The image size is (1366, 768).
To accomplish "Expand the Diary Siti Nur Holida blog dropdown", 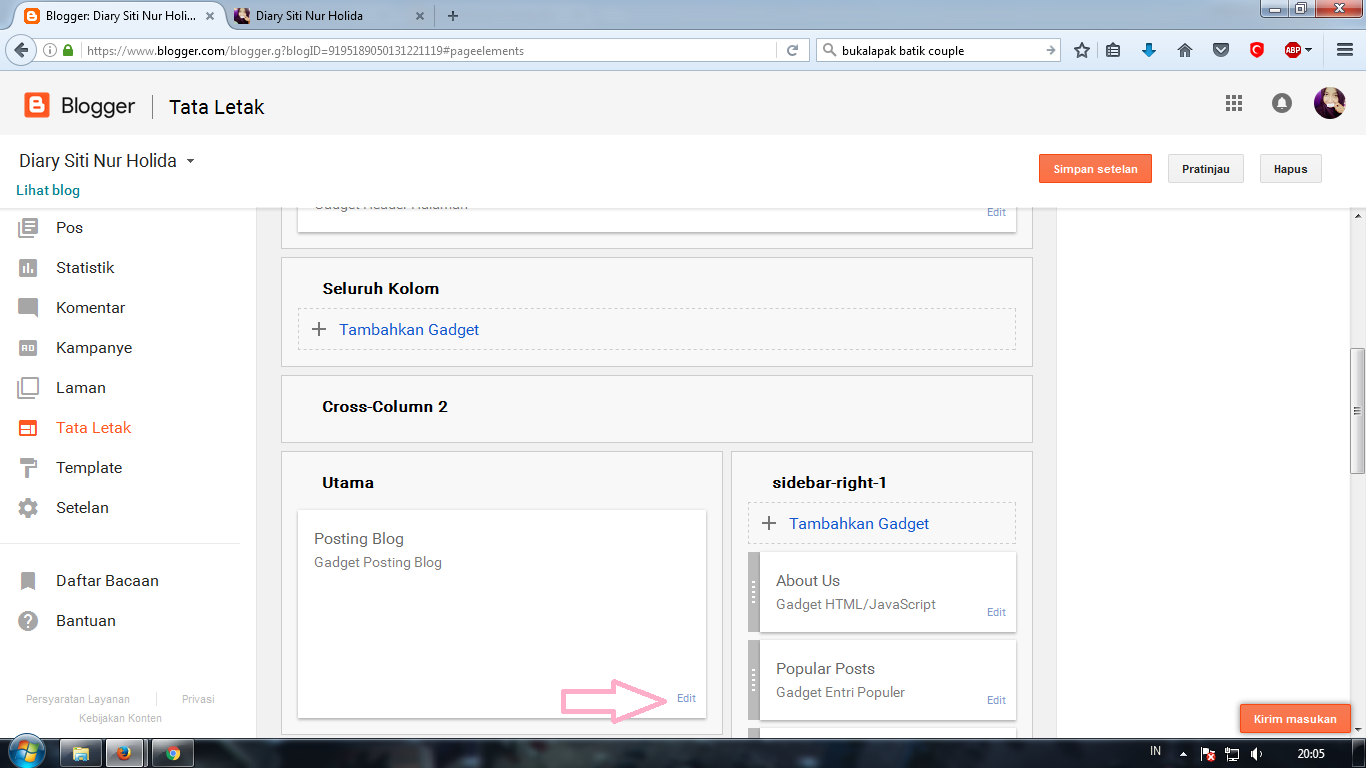I will [x=192, y=160].
